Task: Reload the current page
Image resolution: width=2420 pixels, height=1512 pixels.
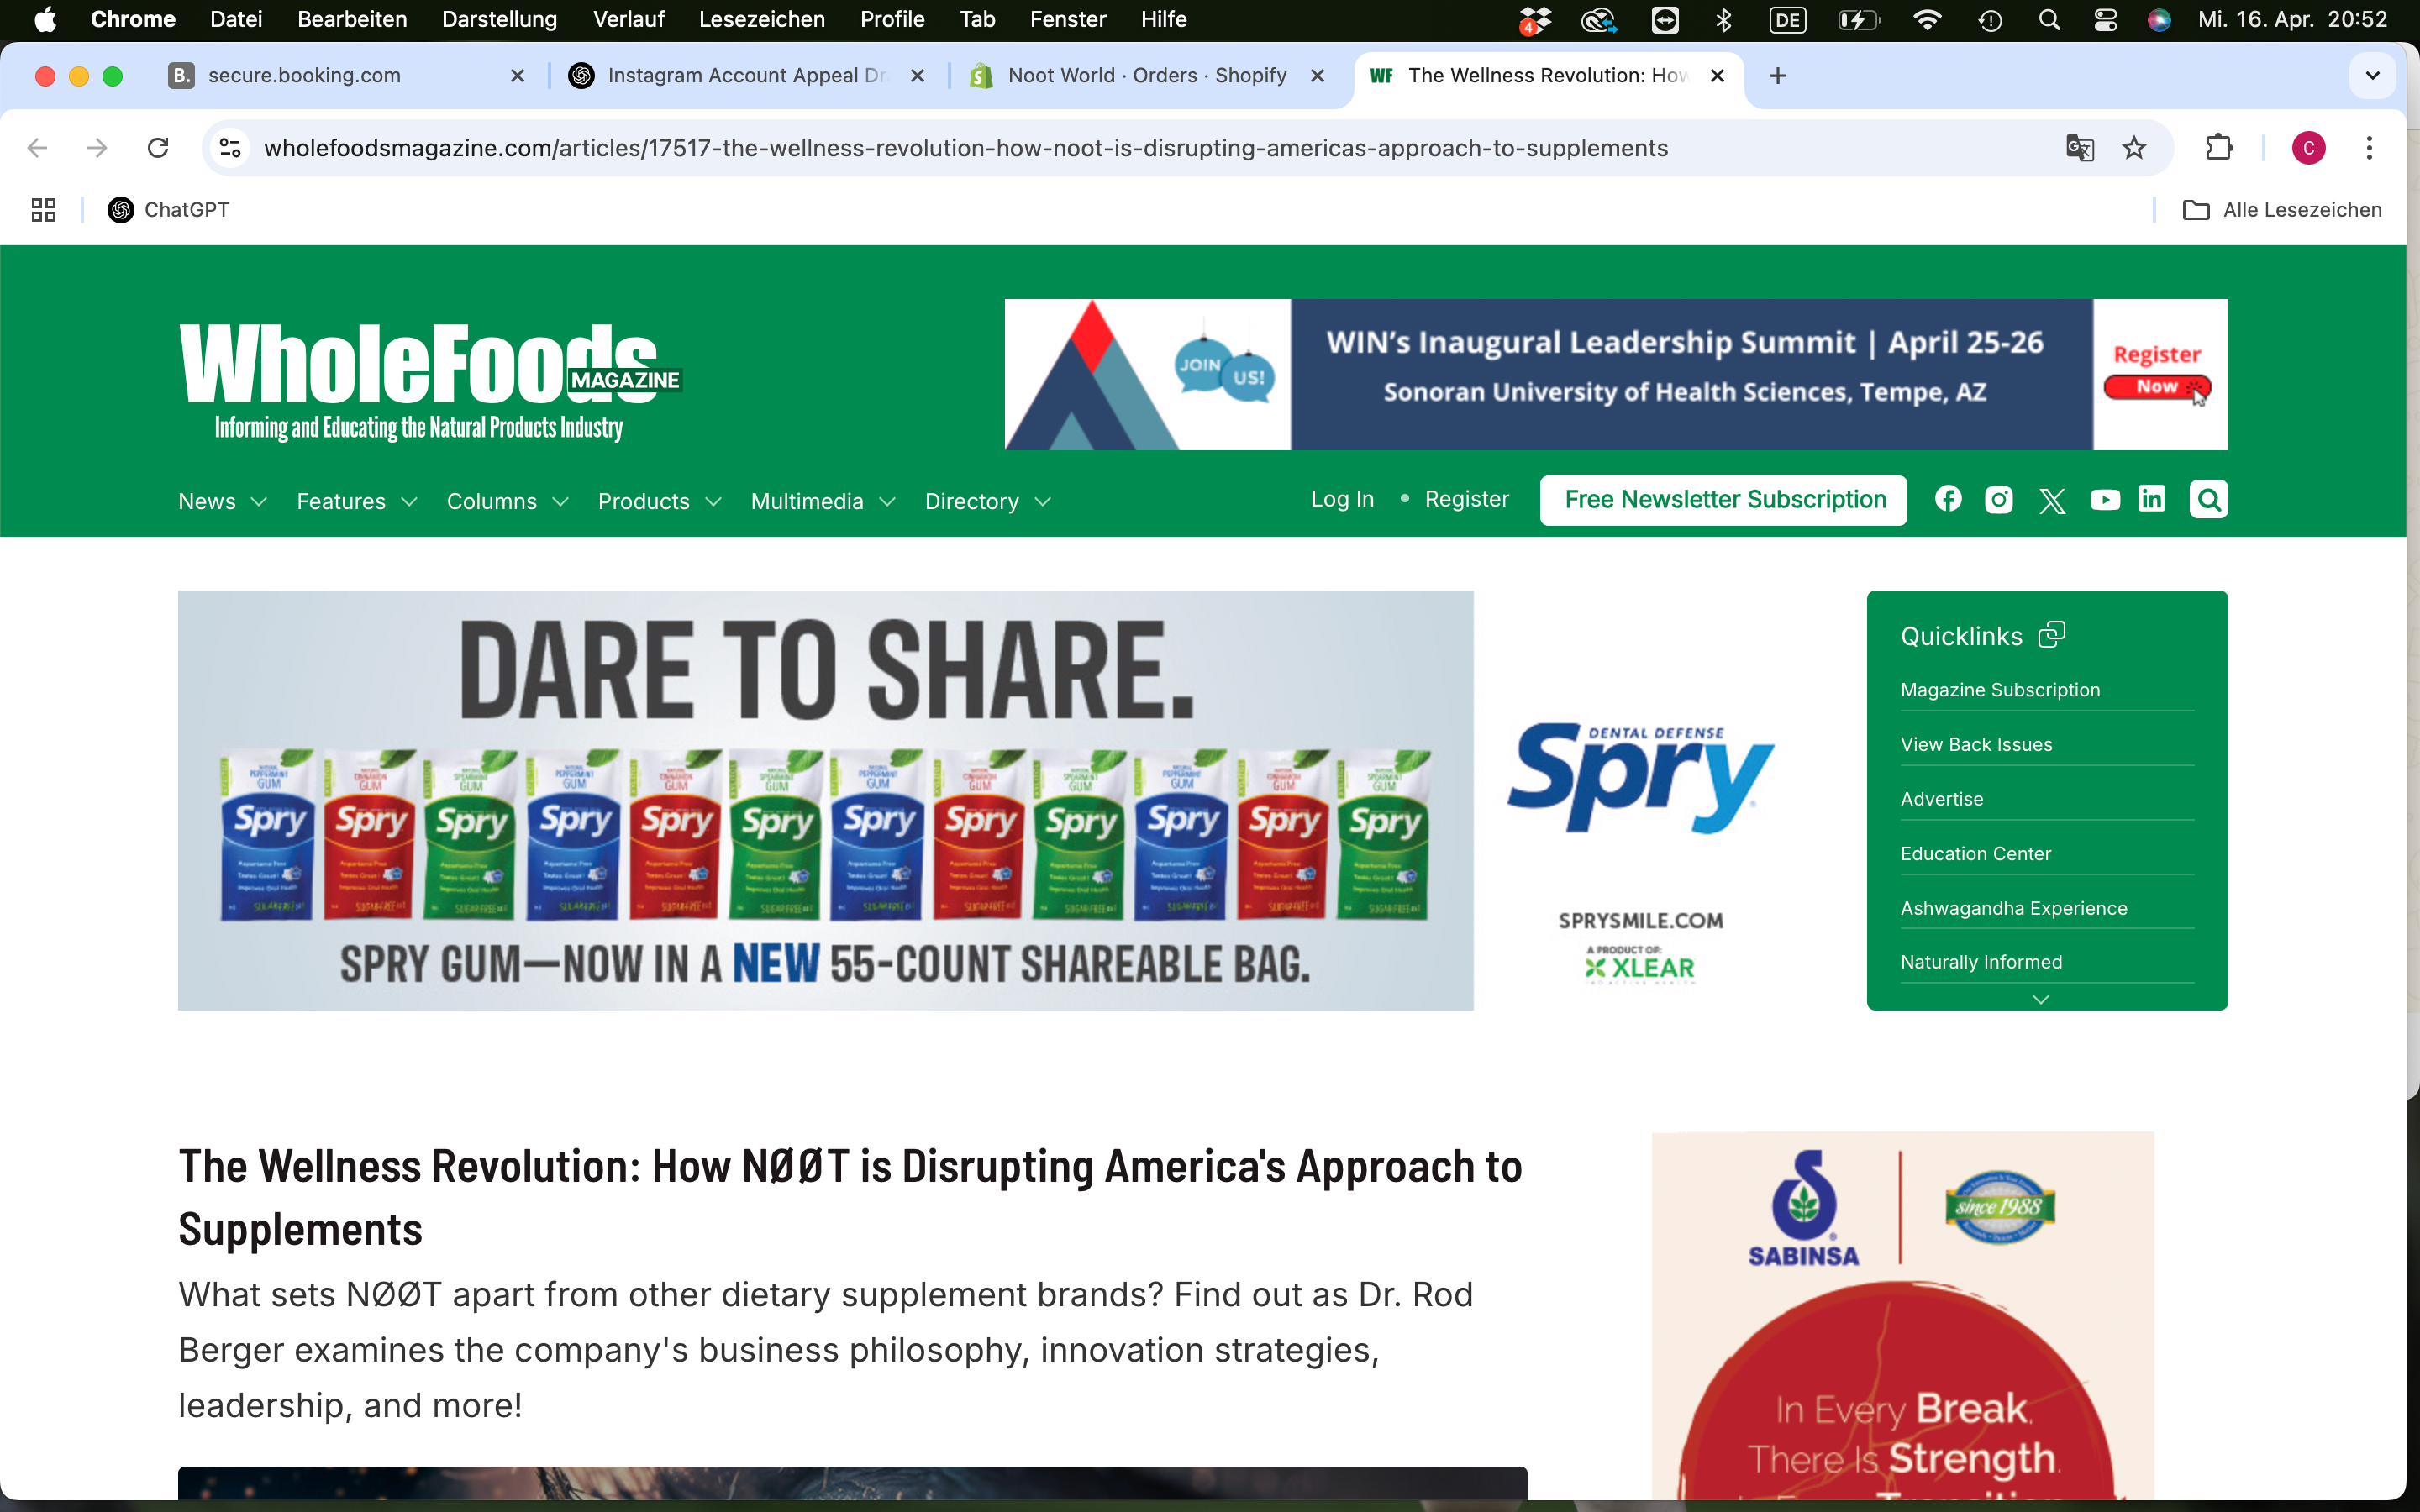Action: tap(158, 148)
